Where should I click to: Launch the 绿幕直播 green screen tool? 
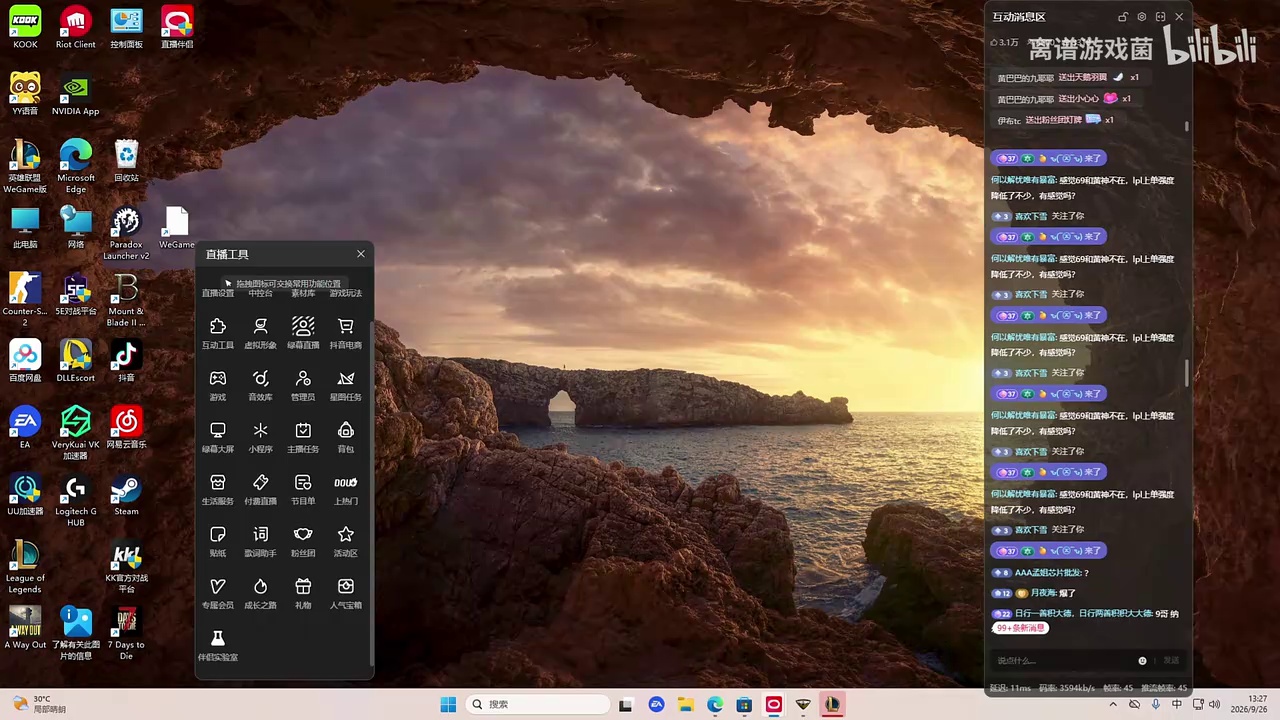[x=303, y=333]
